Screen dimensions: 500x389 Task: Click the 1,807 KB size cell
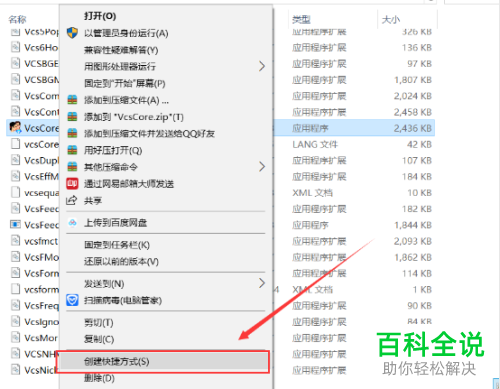coord(413,80)
